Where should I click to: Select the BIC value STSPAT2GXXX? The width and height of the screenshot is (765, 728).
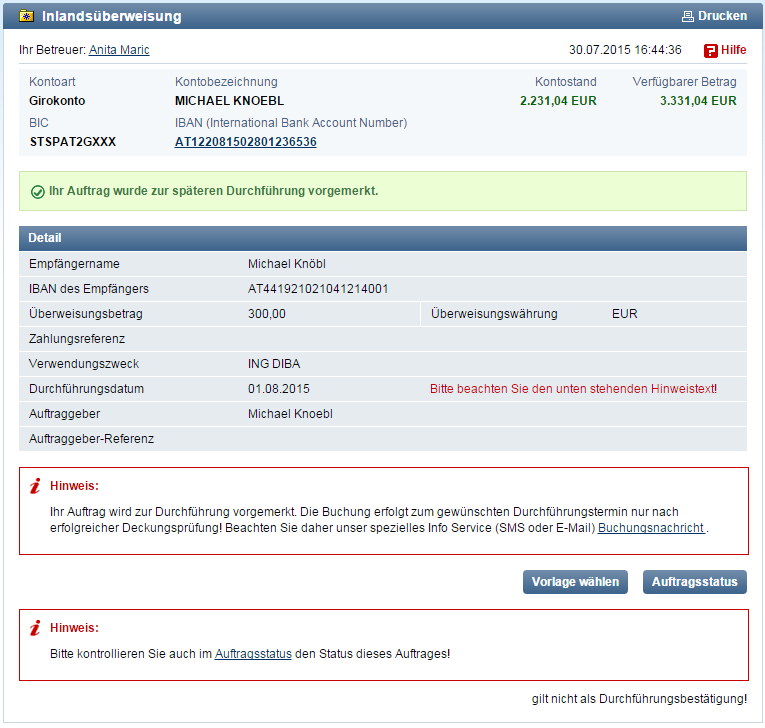pos(73,142)
